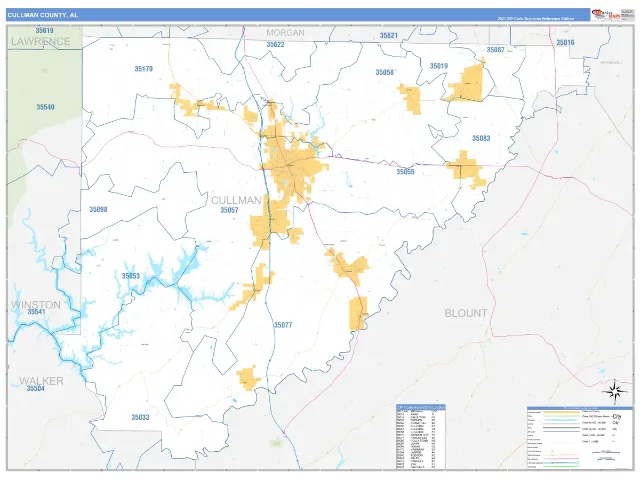
Task: Select ZIP code label 35619
Action: tap(44, 31)
